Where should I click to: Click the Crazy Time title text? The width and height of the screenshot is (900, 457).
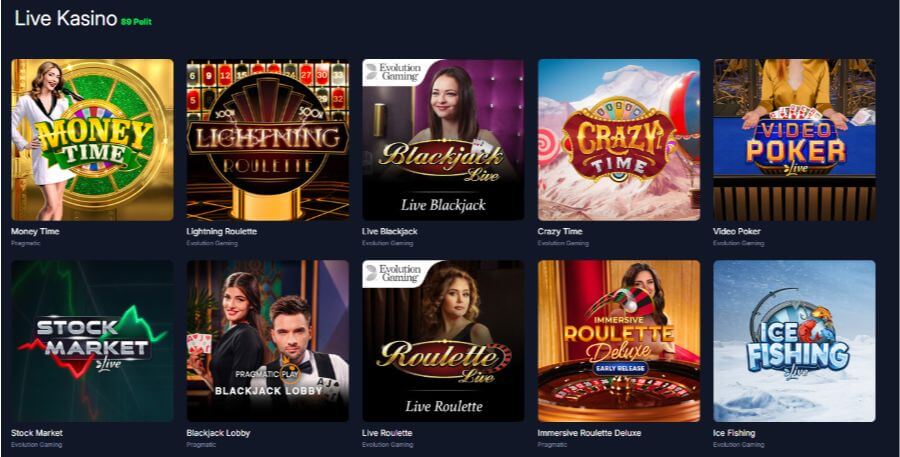[560, 231]
